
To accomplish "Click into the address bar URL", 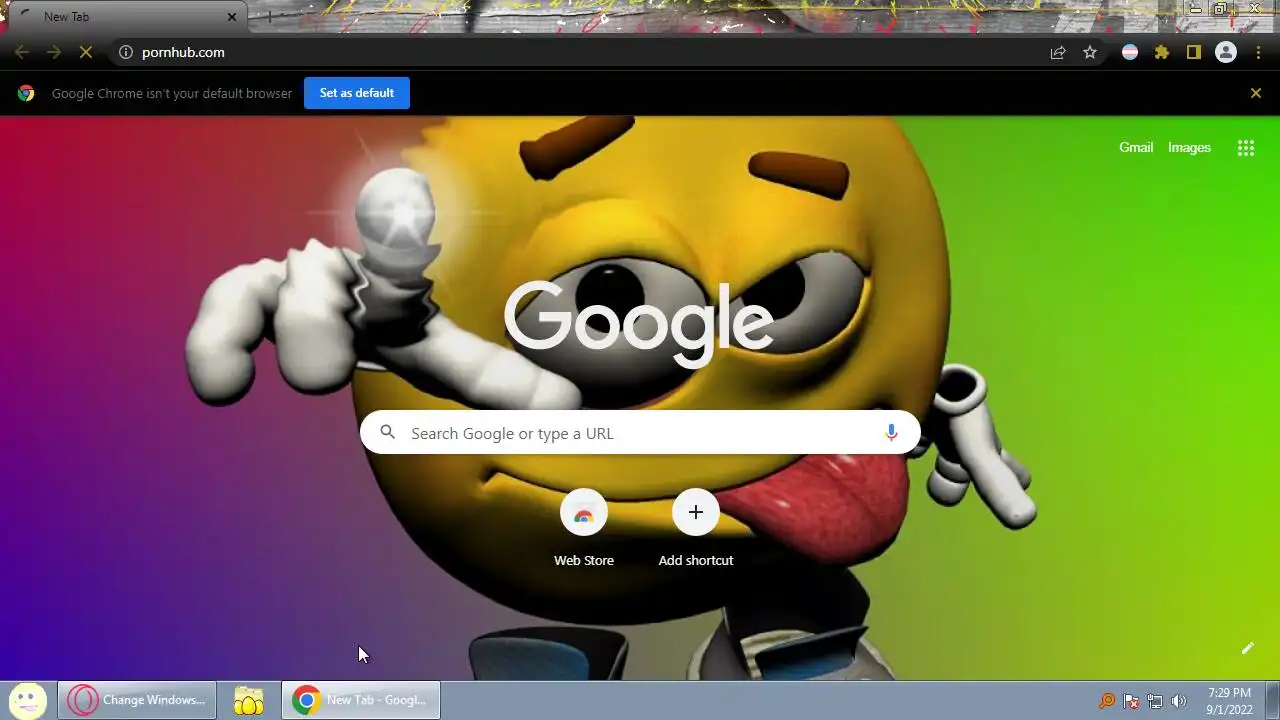I will (x=183, y=52).
